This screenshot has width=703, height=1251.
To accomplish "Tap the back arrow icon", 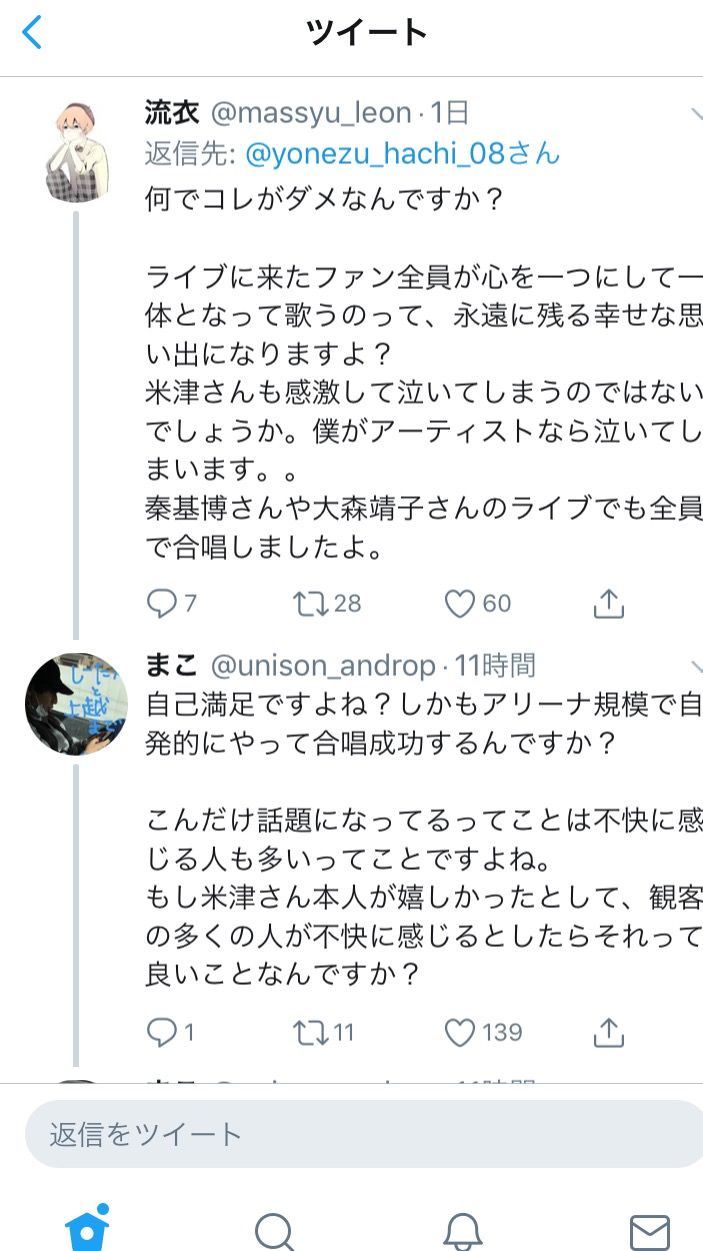I will tap(33, 33).
